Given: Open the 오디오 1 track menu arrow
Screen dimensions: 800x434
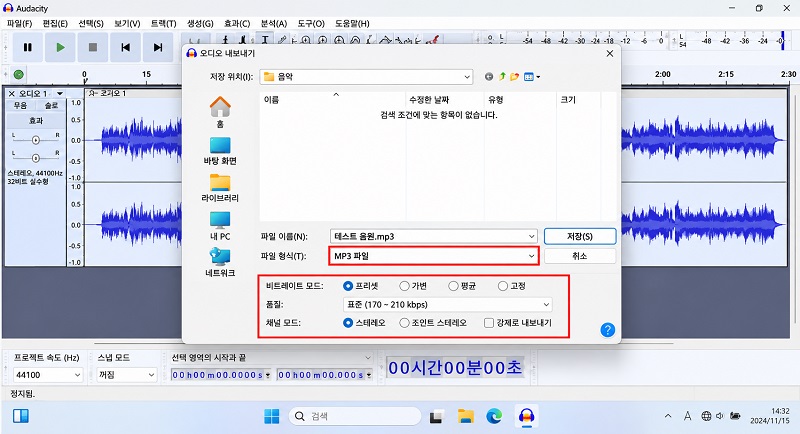Looking at the screenshot, I should [60, 94].
